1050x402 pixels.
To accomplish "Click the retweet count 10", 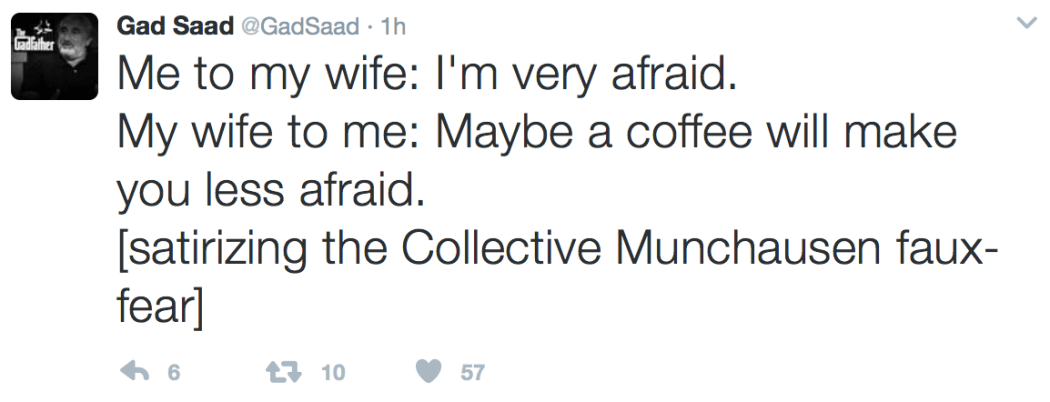I will coord(333,373).
